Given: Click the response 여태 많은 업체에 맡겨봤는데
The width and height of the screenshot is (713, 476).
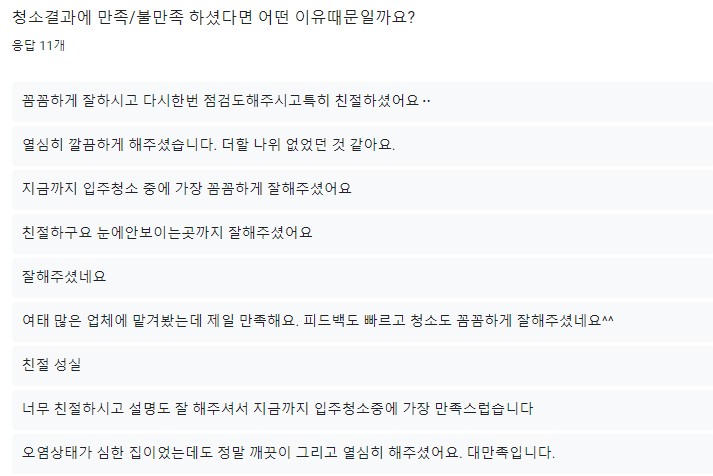Looking at the screenshot, I should (362, 321).
